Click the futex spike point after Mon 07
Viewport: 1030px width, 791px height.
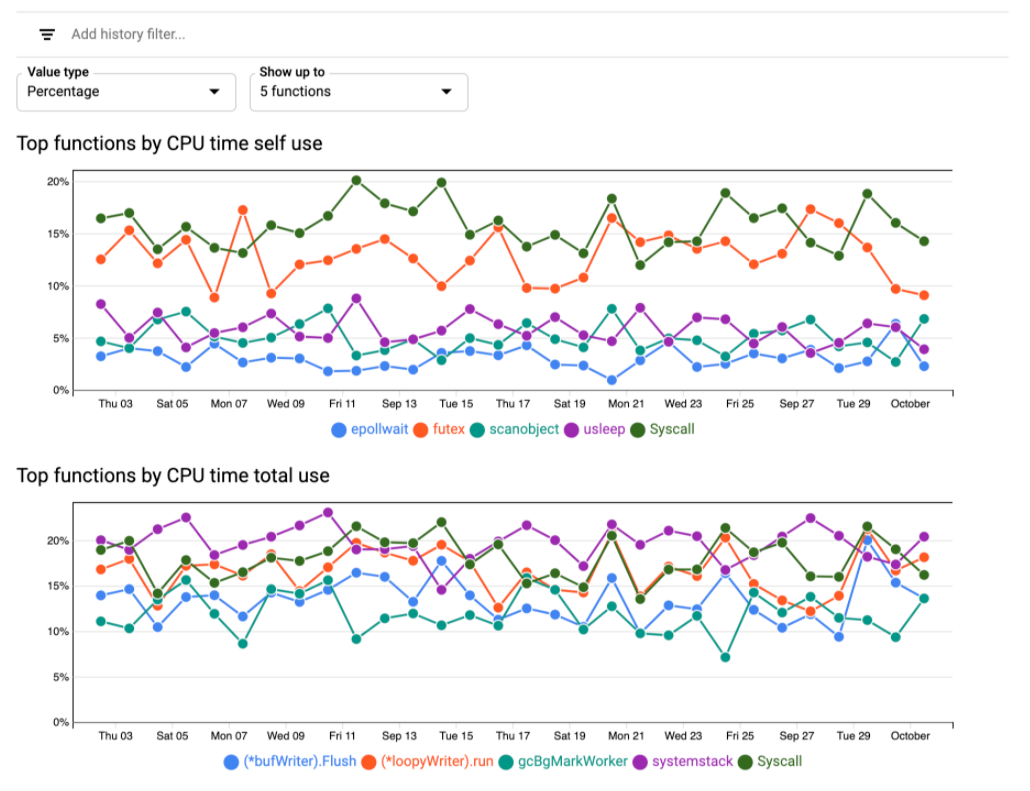pyautogui.click(x=242, y=210)
